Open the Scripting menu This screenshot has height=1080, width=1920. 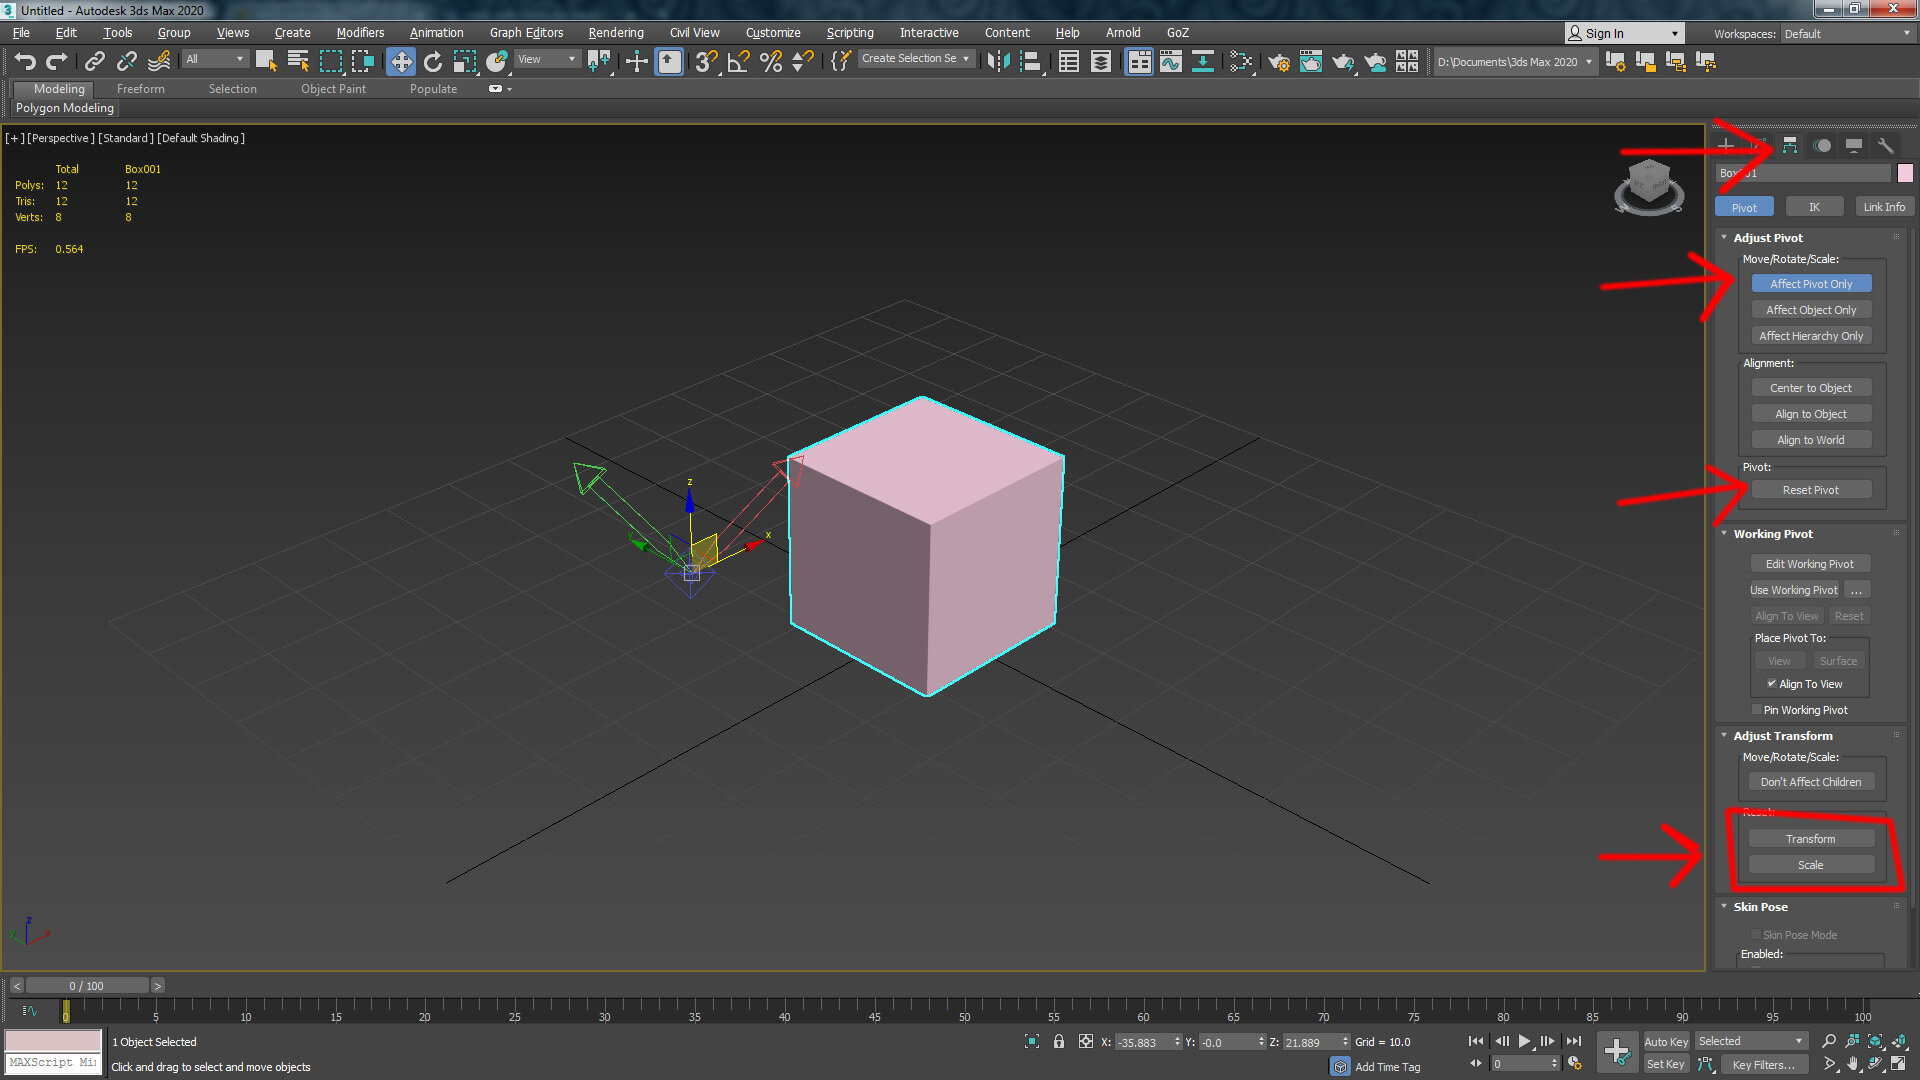pos(850,33)
